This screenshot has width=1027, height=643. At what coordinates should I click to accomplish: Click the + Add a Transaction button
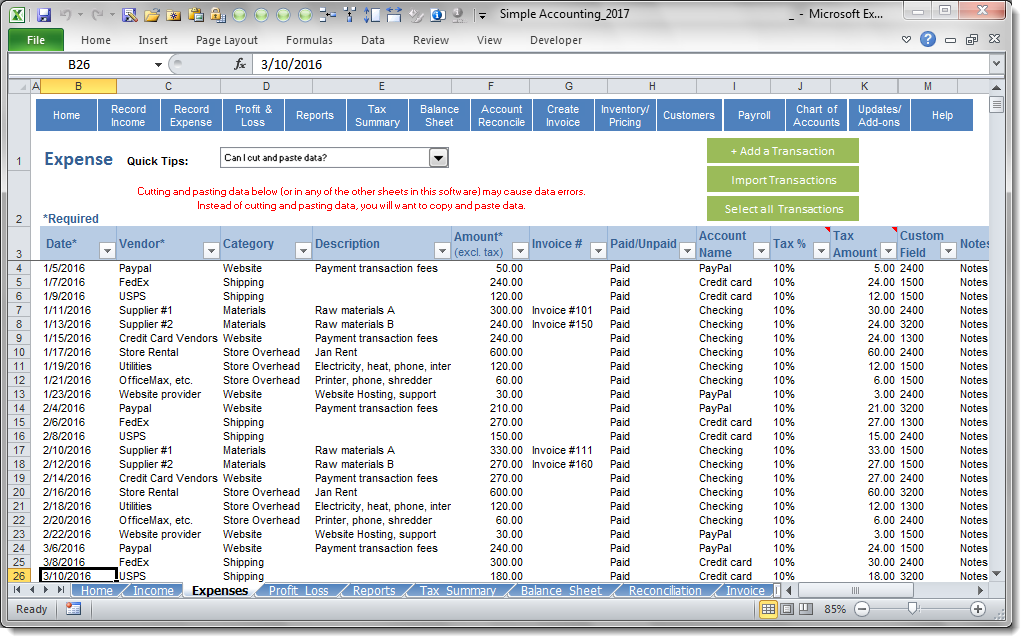(x=783, y=151)
